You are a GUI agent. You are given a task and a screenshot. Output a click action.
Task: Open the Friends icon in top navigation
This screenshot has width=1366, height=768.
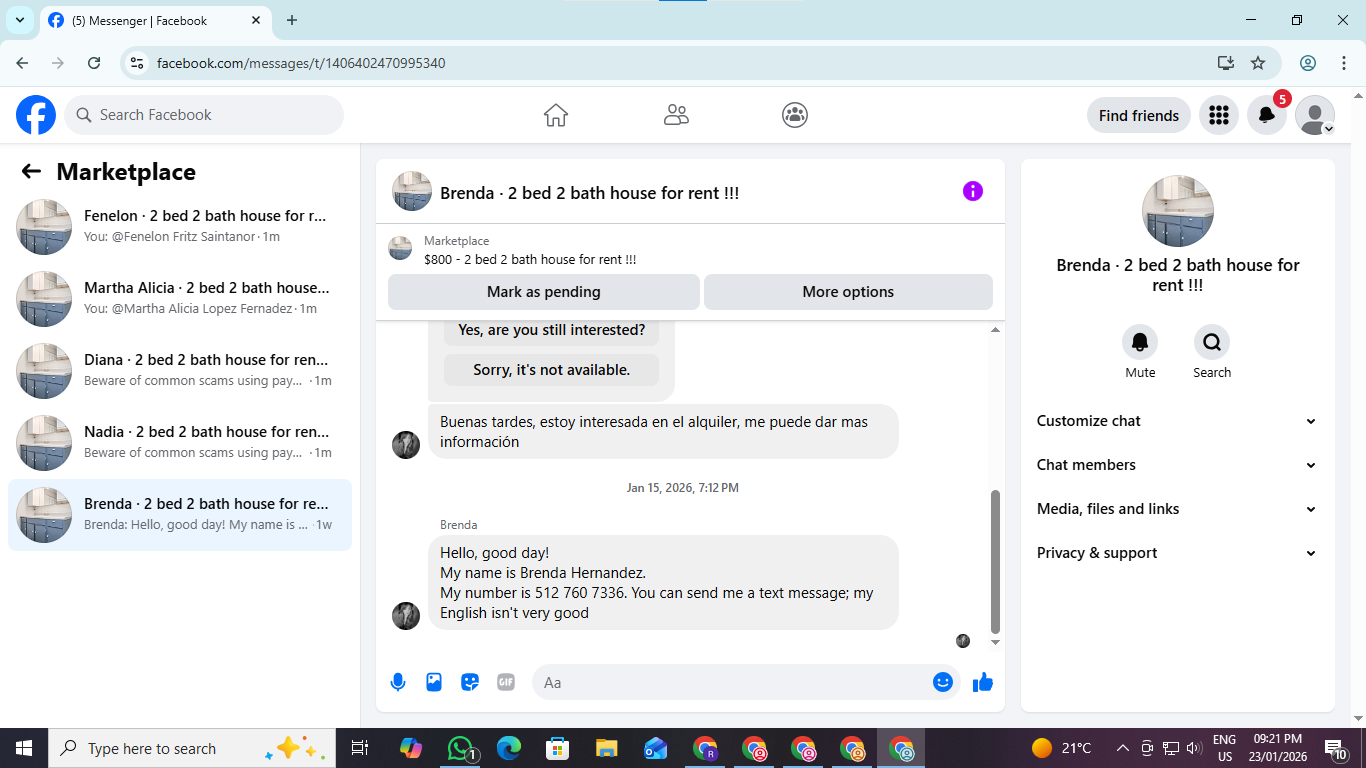tap(676, 115)
